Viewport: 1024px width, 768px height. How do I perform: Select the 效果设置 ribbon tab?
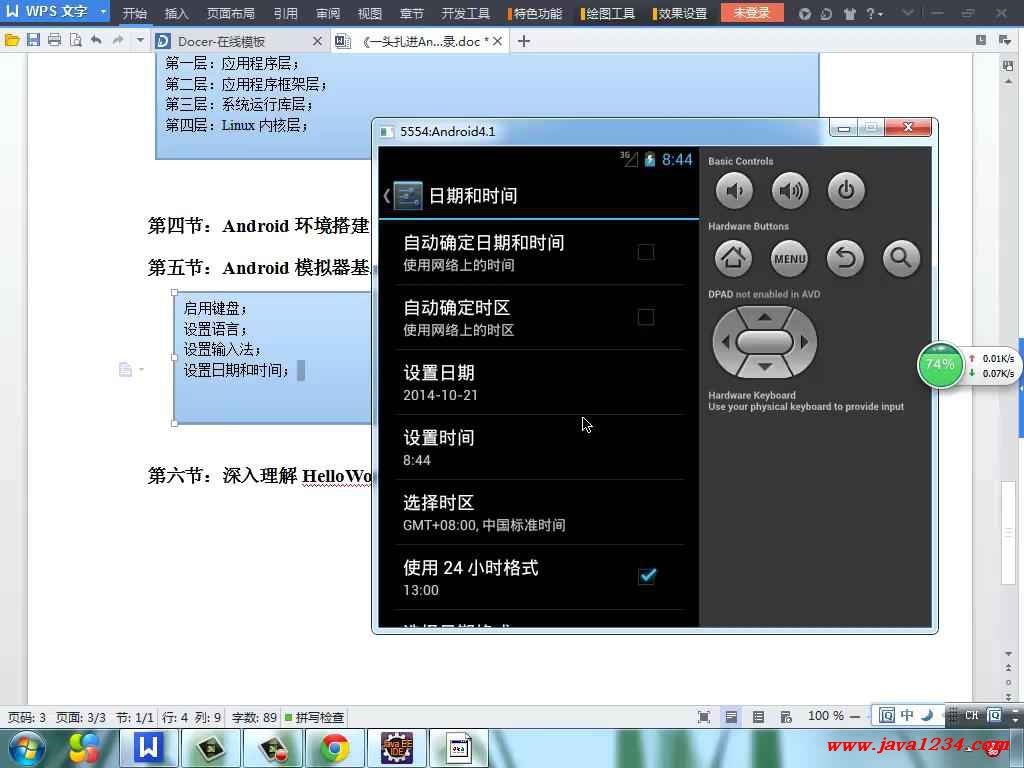680,13
